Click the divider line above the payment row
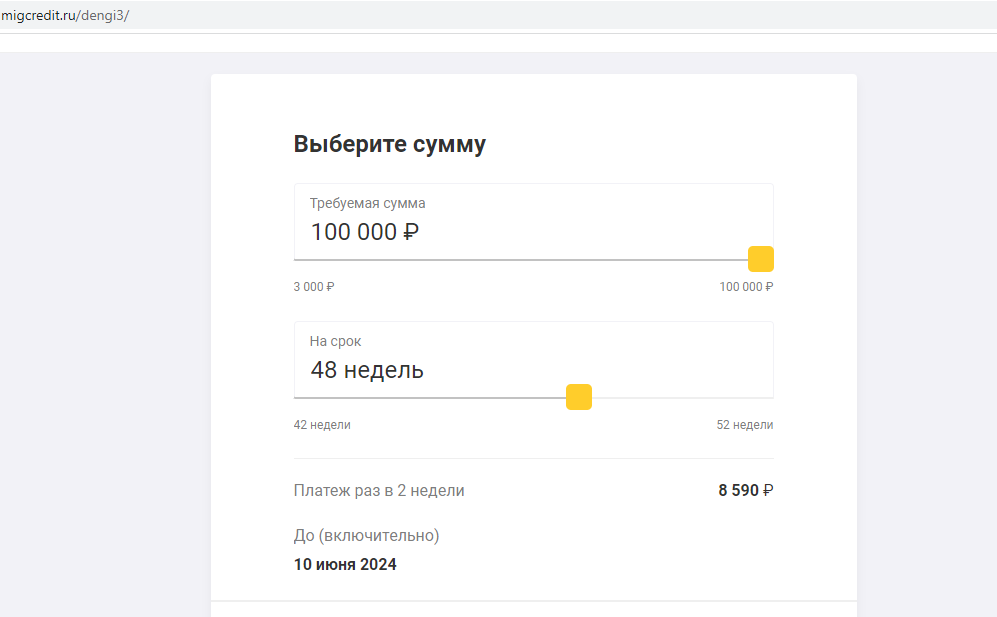Image resolution: width=997 pixels, height=617 pixels. click(x=533, y=458)
